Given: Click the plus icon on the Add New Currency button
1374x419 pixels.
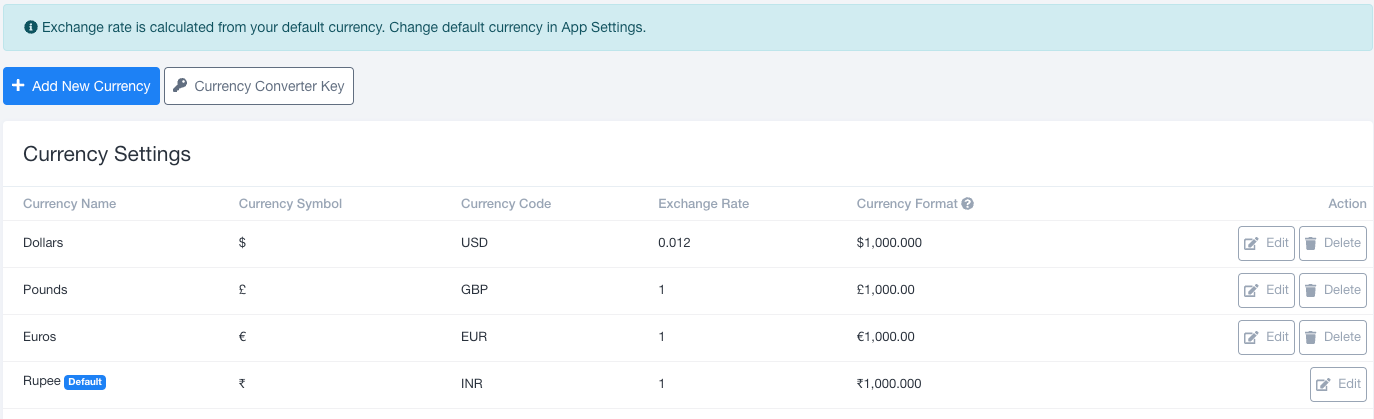Looking at the screenshot, I should [18, 86].
